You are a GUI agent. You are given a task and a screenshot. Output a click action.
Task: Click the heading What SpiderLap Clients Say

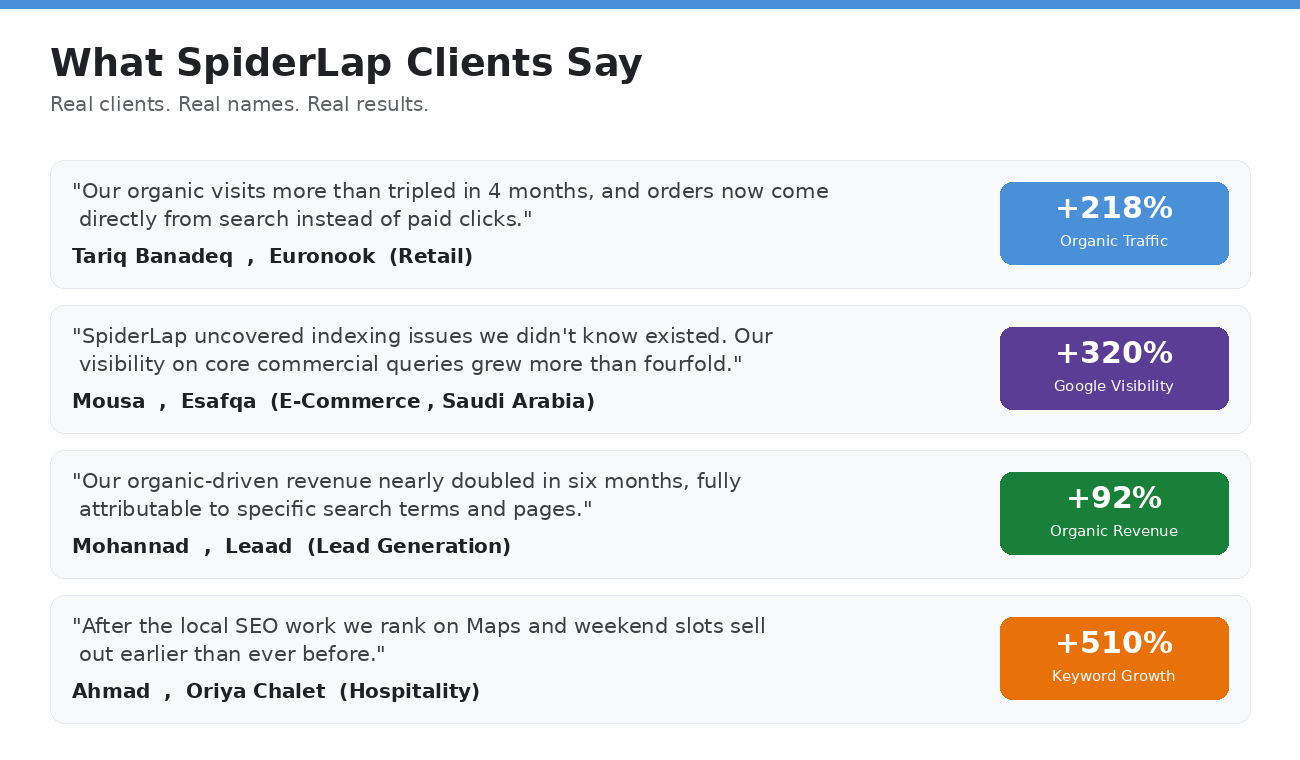click(x=346, y=64)
